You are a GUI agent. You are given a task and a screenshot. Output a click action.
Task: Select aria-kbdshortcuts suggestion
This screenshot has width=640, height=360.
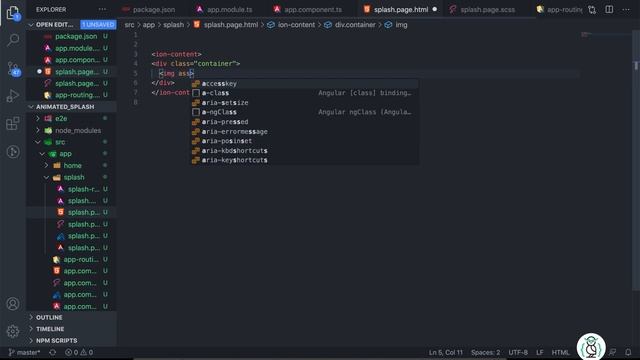pos(305,151)
